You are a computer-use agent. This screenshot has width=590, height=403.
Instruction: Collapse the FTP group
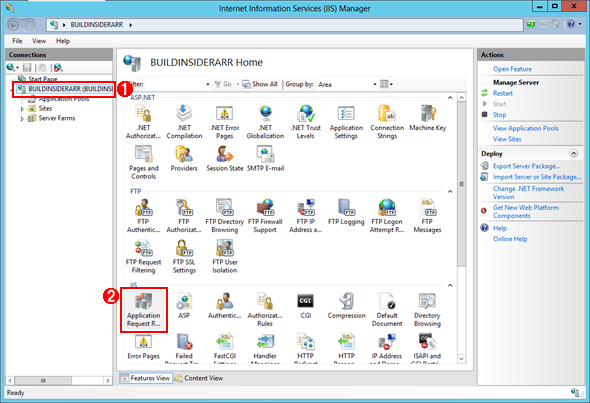450,192
